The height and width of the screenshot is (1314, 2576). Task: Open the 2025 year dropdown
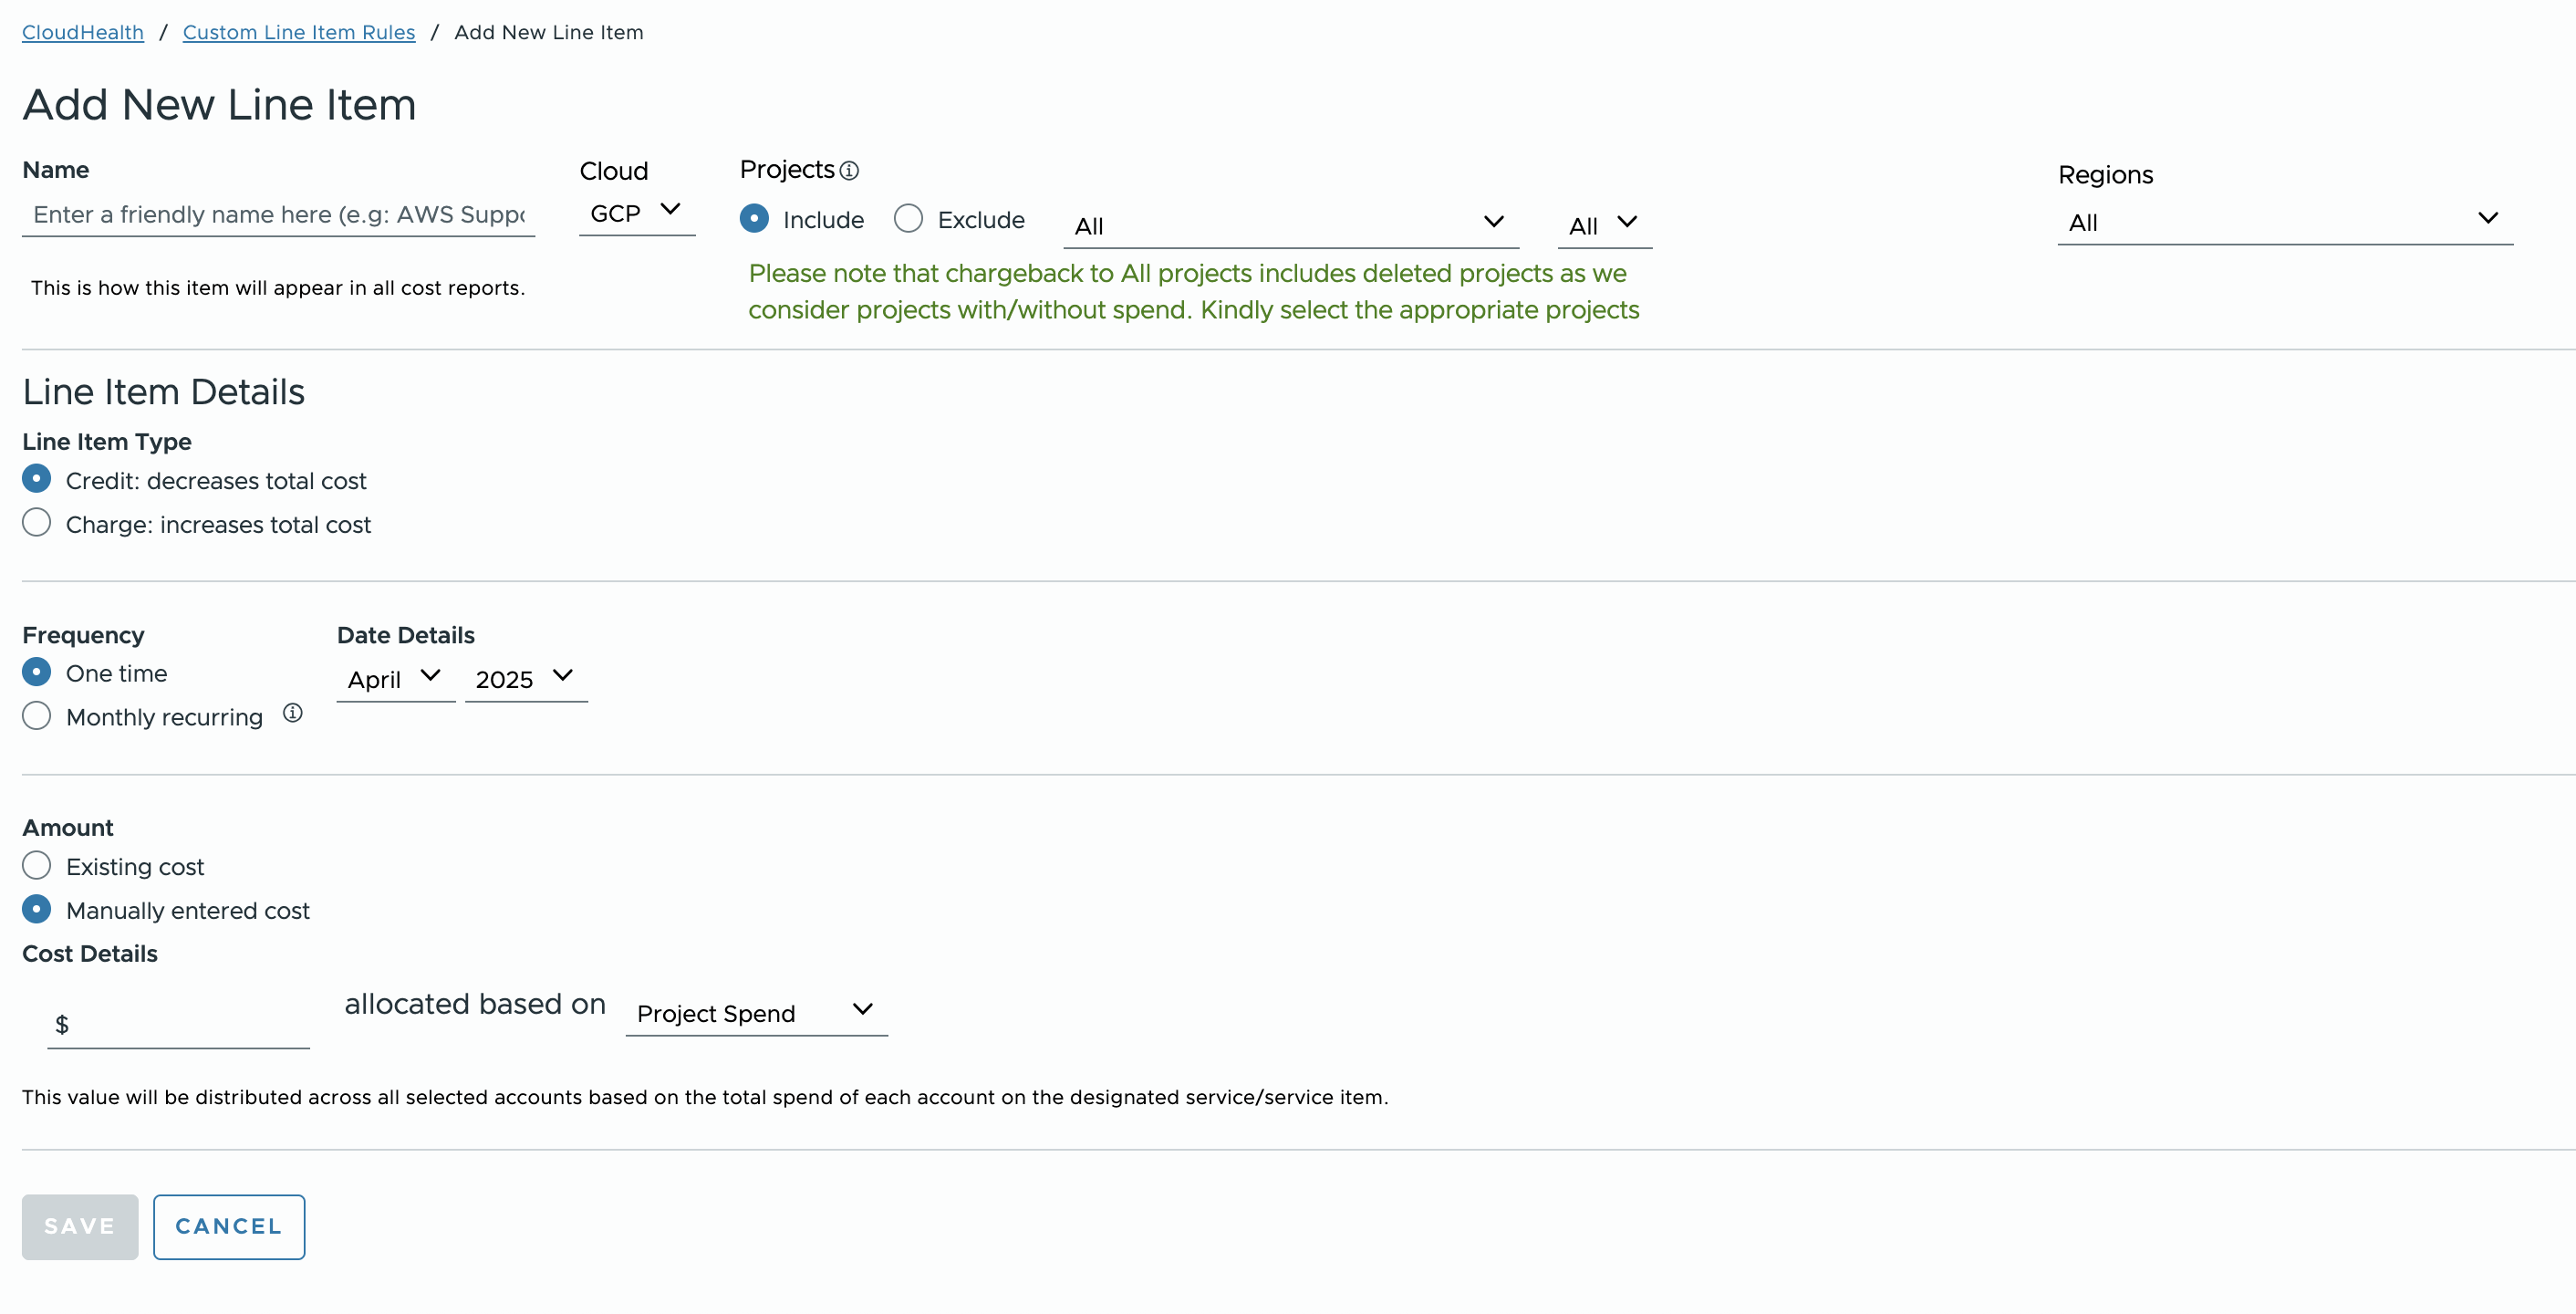[525, 679]
